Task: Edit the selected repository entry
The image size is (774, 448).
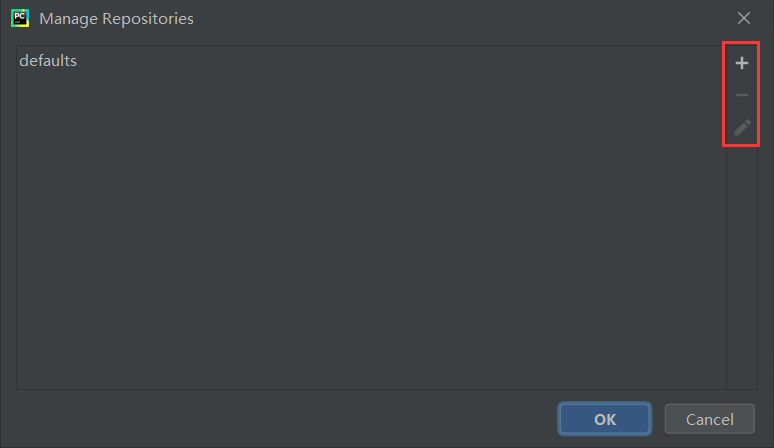Action: (x=741, y=128)
